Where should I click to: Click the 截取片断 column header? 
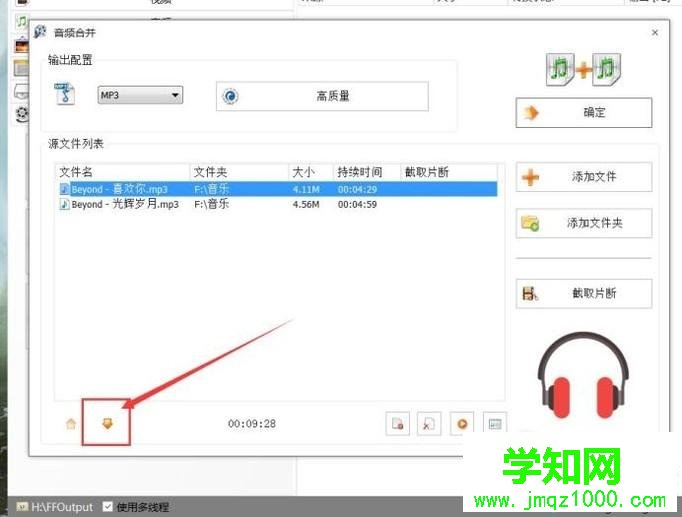coord(449,172)
